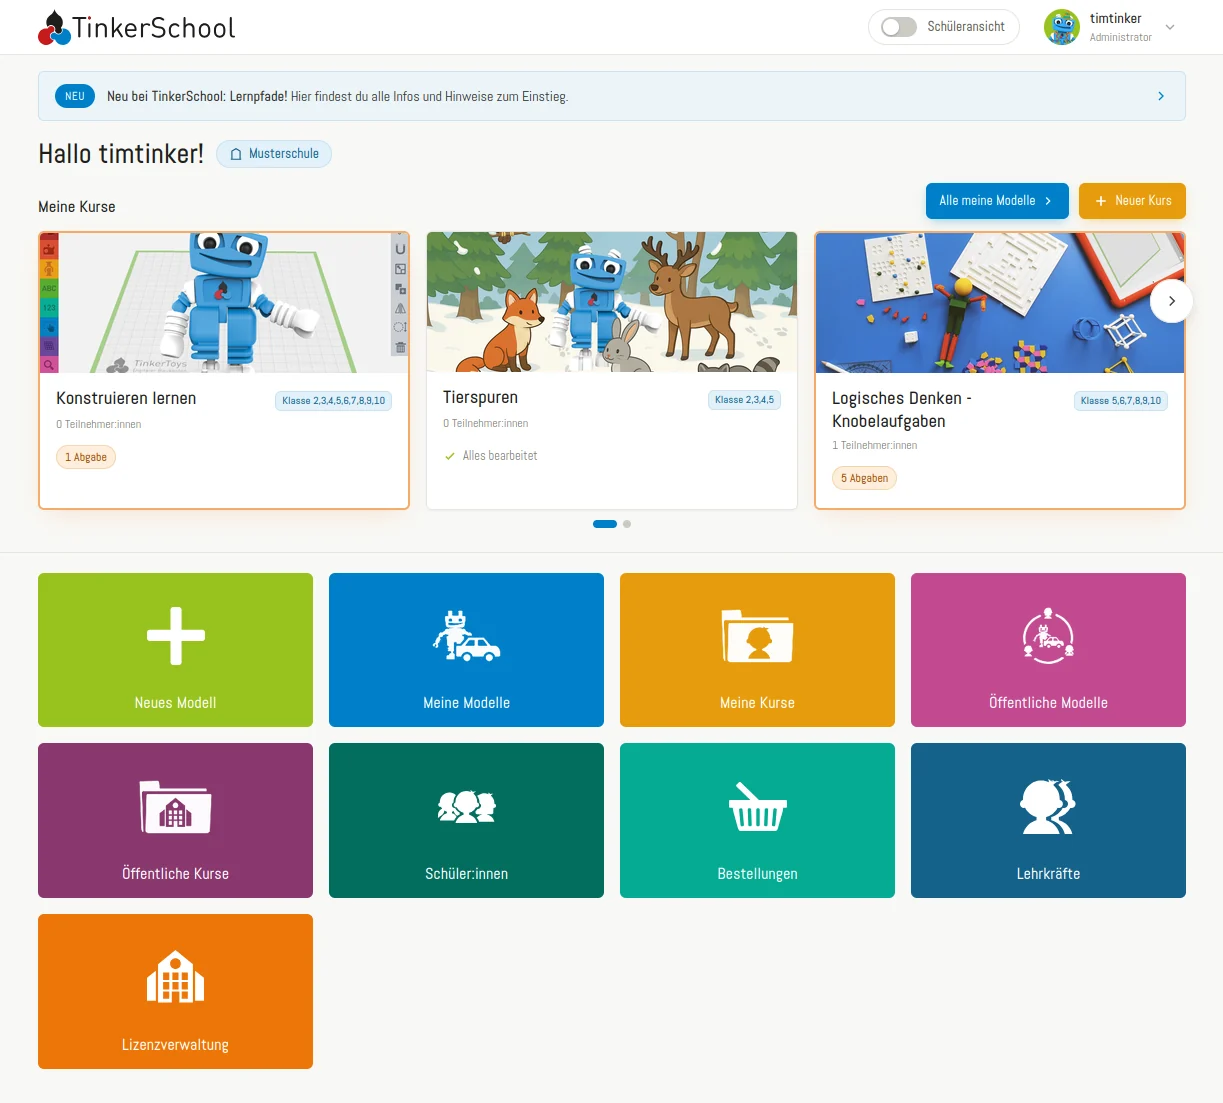Open the Bestellungen basket icon
This screenshot has height=1103, width=1223.
(x=757, y=806)
